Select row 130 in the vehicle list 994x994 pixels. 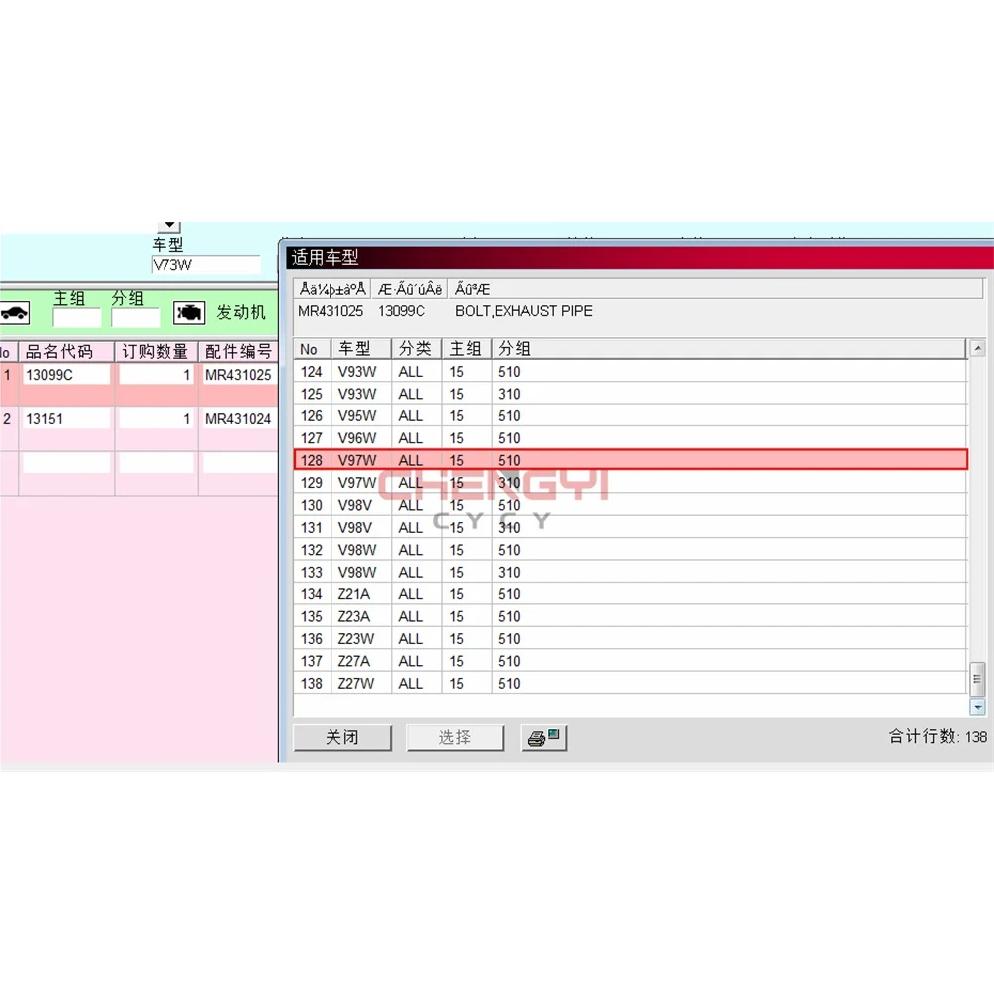(x=631, y=505)
